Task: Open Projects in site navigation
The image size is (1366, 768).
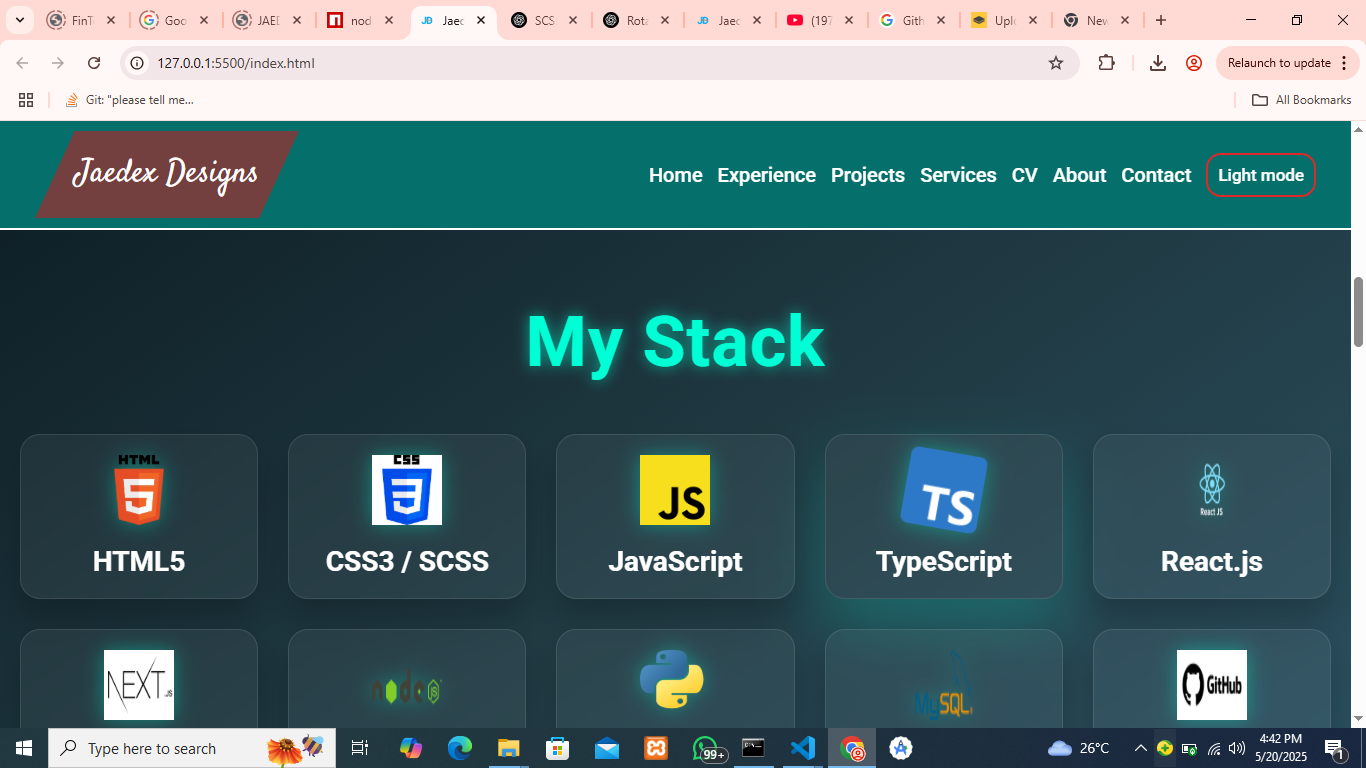Action: click(x=868, y=175)
